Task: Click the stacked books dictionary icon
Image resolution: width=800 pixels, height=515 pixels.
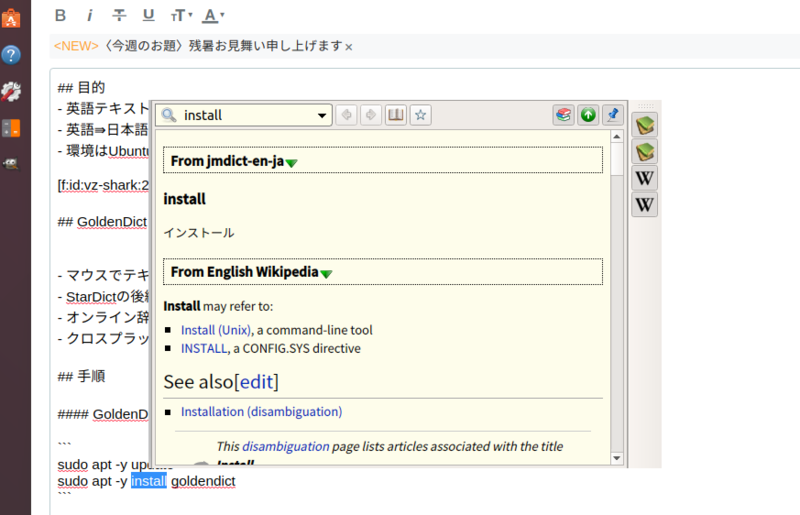Action: [563, 115]
